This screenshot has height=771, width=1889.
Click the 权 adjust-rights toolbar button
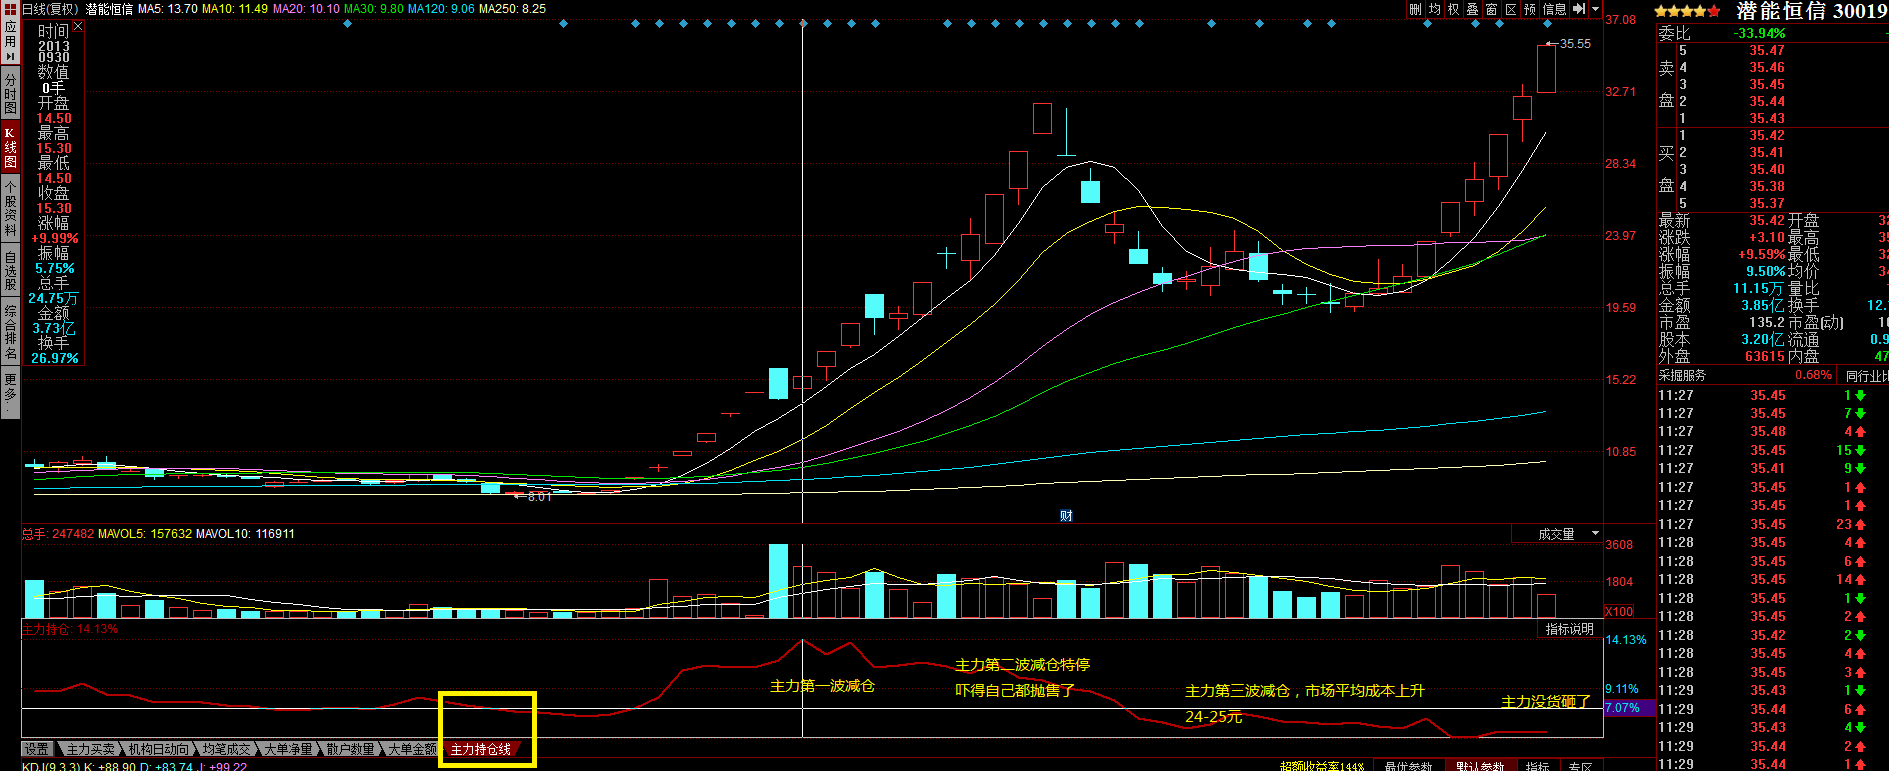pyautogui.click(x=1453, y=8)
